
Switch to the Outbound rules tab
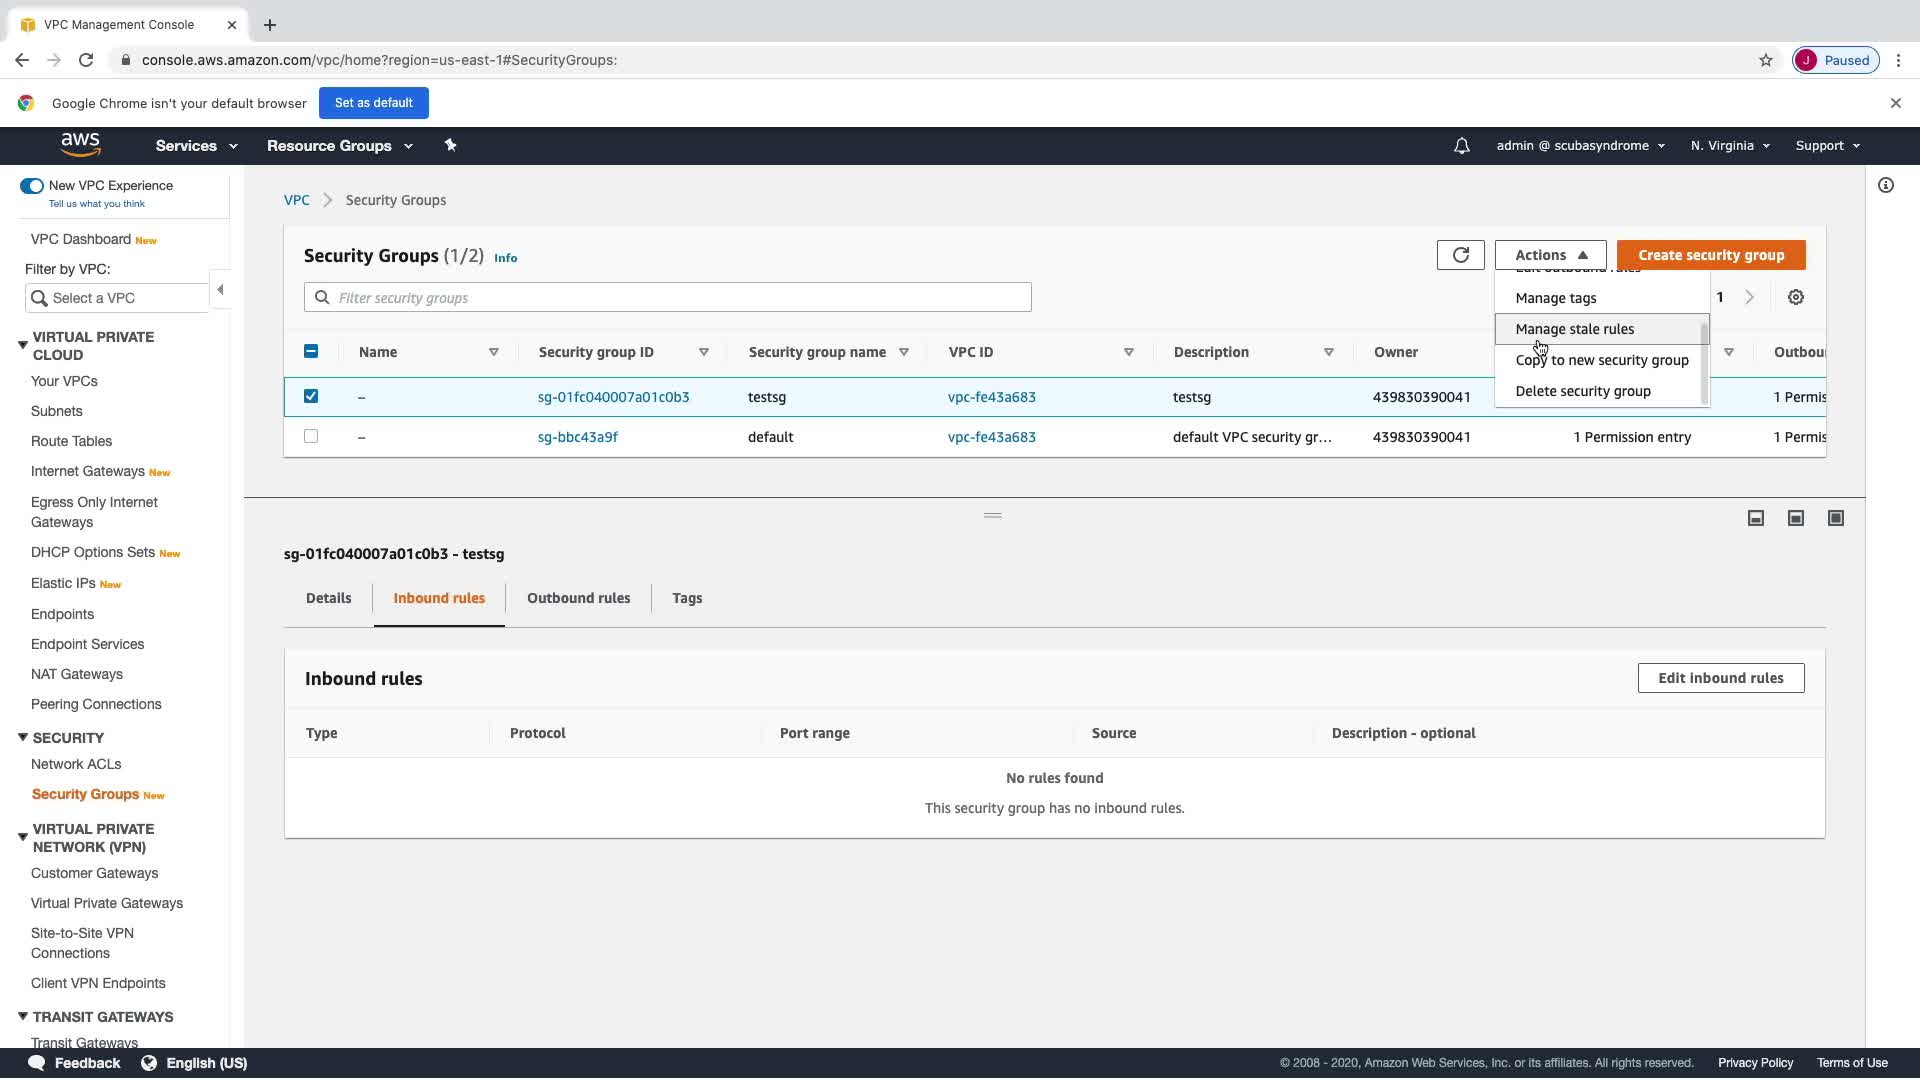[x=578, y=598]
